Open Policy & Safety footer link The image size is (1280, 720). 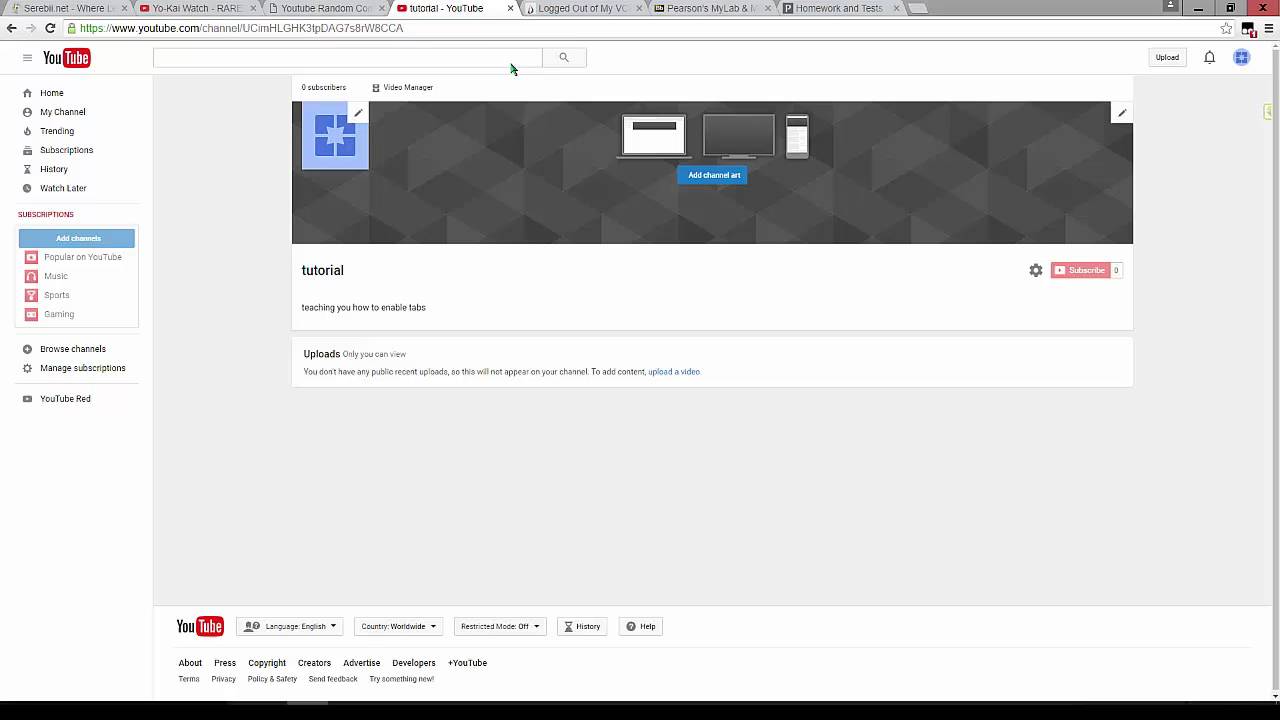(x=272, y=679)
